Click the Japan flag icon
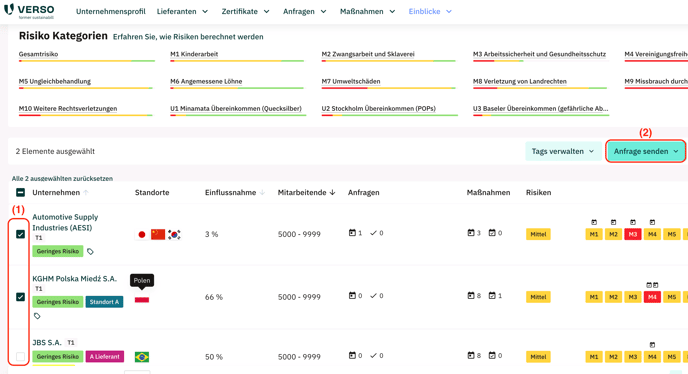Image resolution: width=688 pixels, height=374 pixels. click(x=142, y=234)
